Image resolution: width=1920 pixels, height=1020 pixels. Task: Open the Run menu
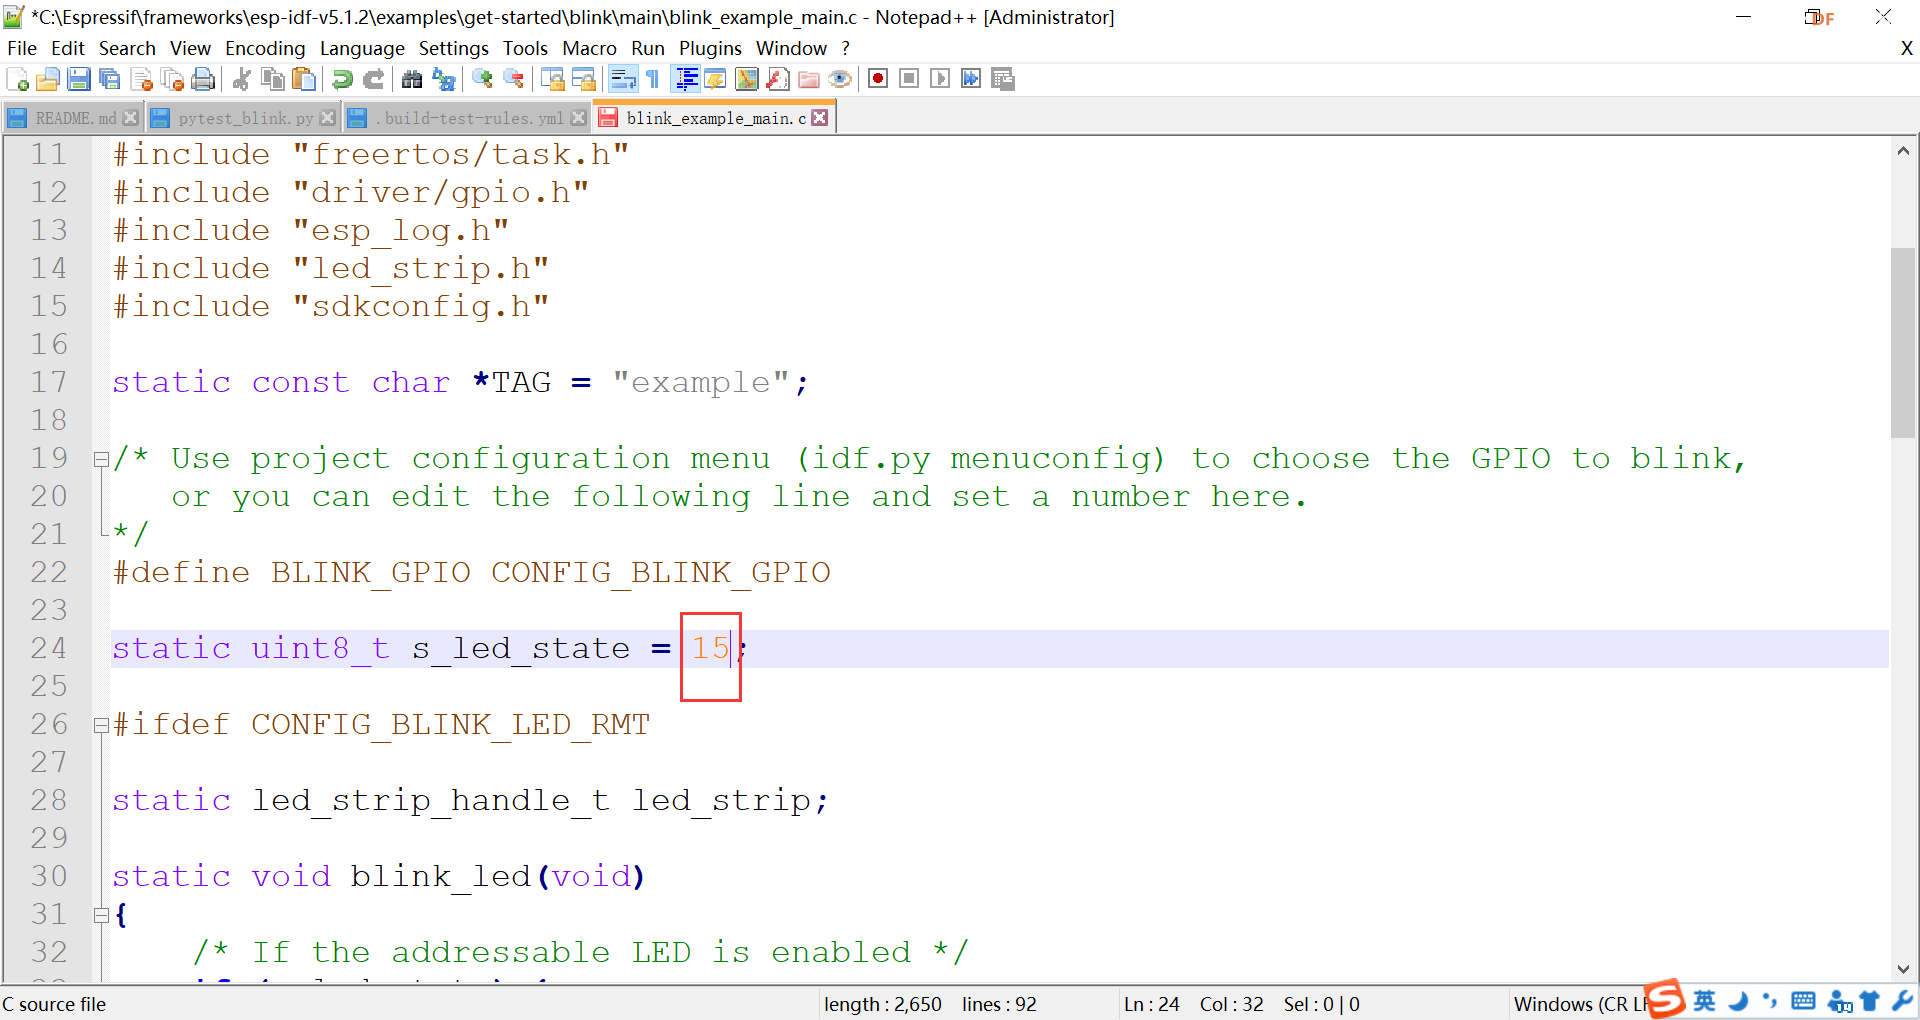(648, 48)
